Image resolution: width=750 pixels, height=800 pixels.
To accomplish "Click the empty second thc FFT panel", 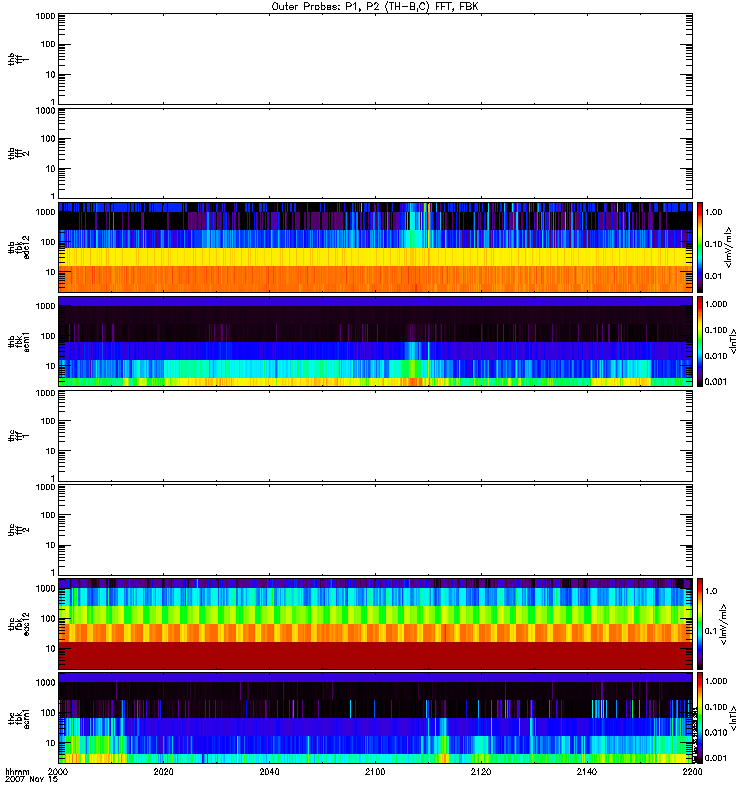I will [376, 530].
